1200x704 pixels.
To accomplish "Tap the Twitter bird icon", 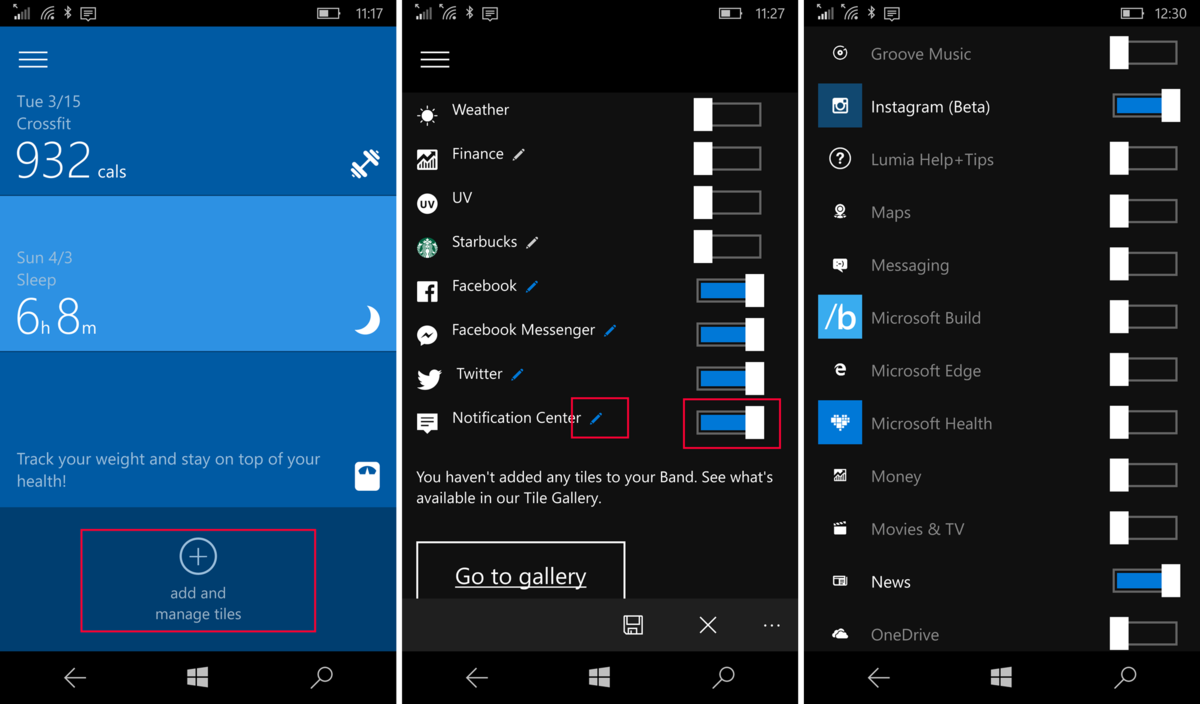I will tap(429, 379).
